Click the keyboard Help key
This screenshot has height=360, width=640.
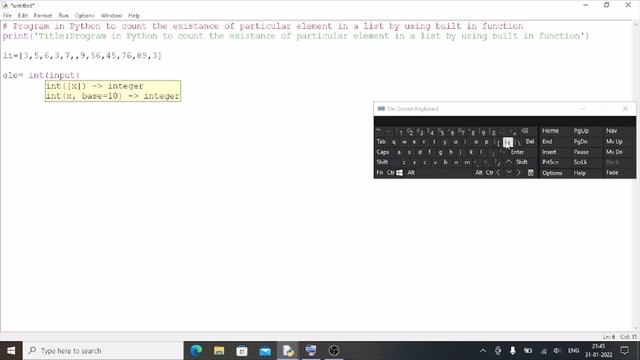(580, 173)
